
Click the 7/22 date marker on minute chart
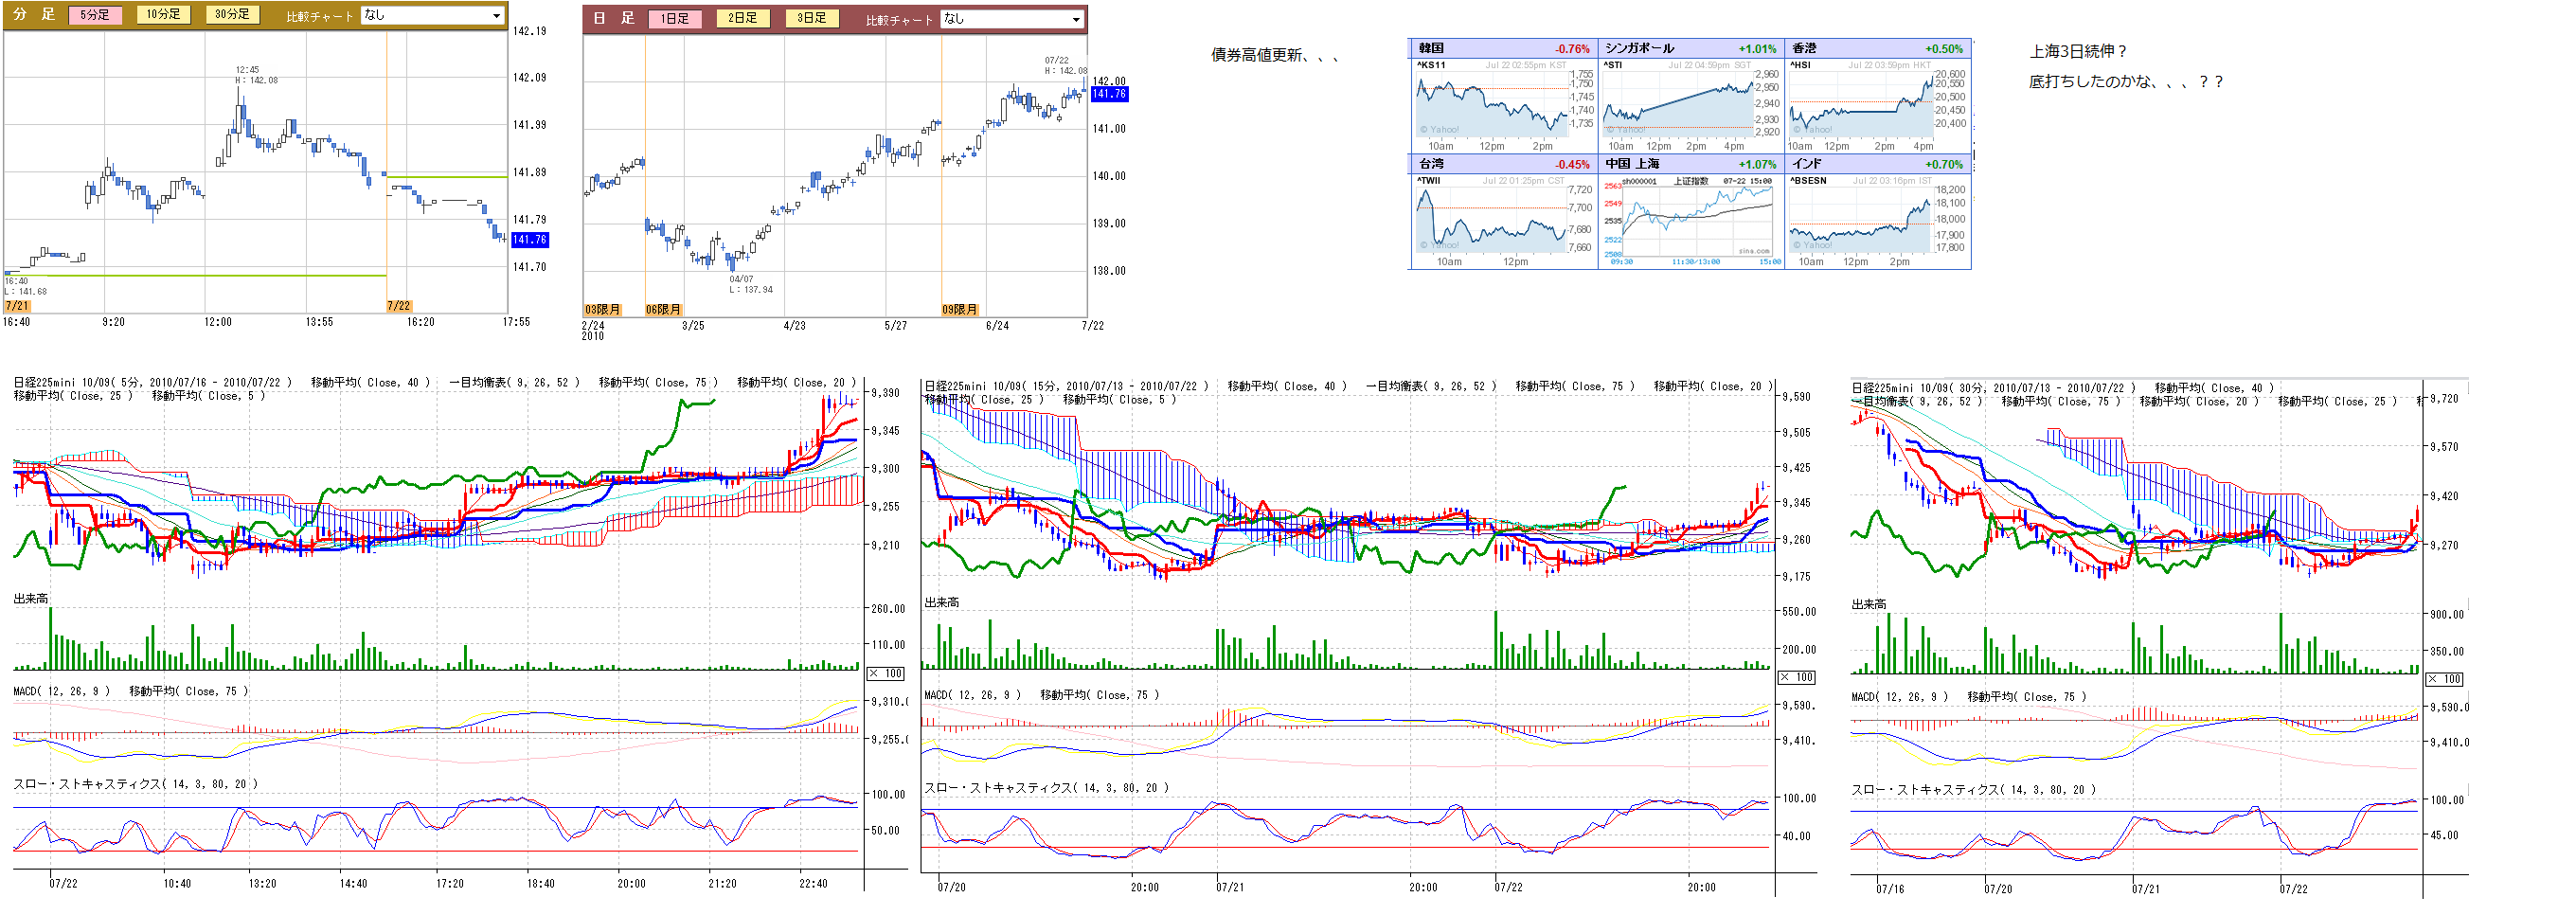click(x=398, y=306)
